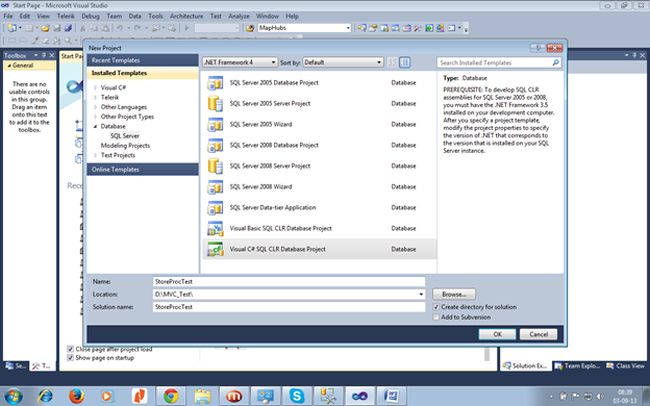
Task: Select Visual Basic SQL CLR Database Project icon
Action: [x=215, y=228]
